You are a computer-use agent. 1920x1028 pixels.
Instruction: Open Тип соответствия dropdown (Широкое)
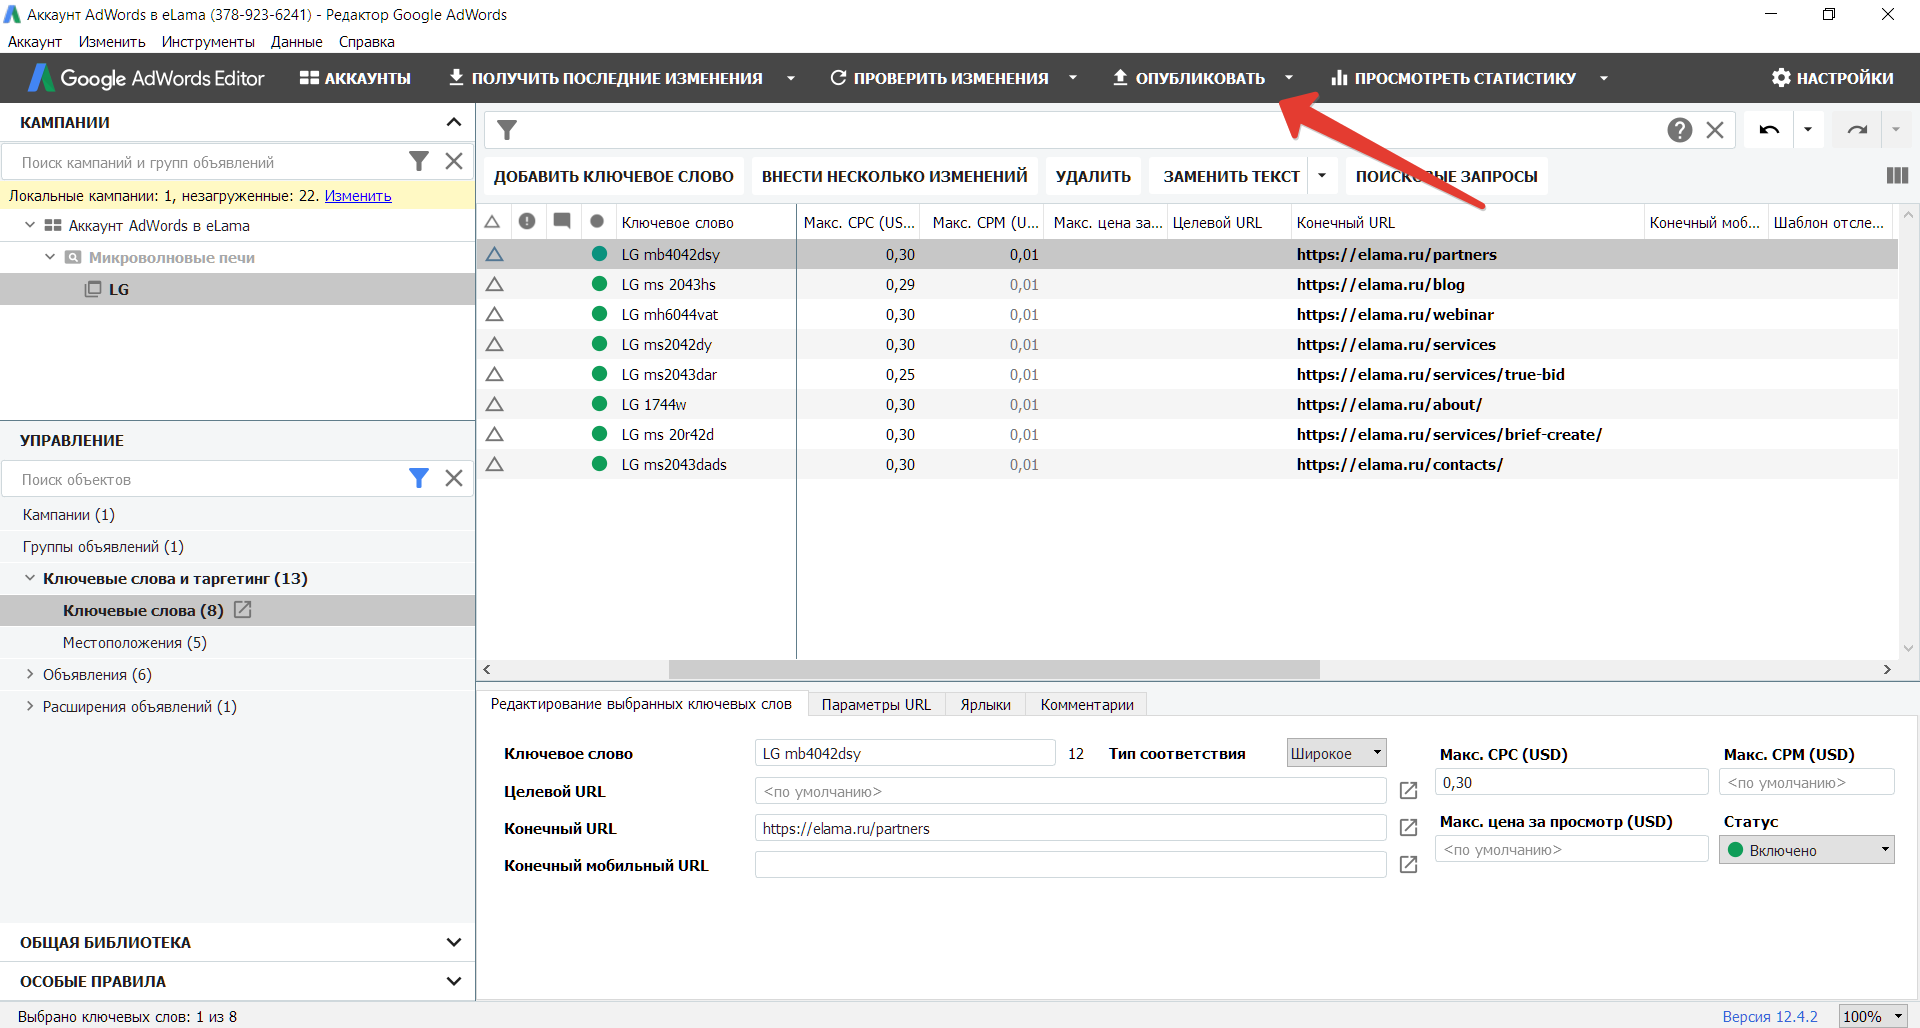click(1336, 753)
